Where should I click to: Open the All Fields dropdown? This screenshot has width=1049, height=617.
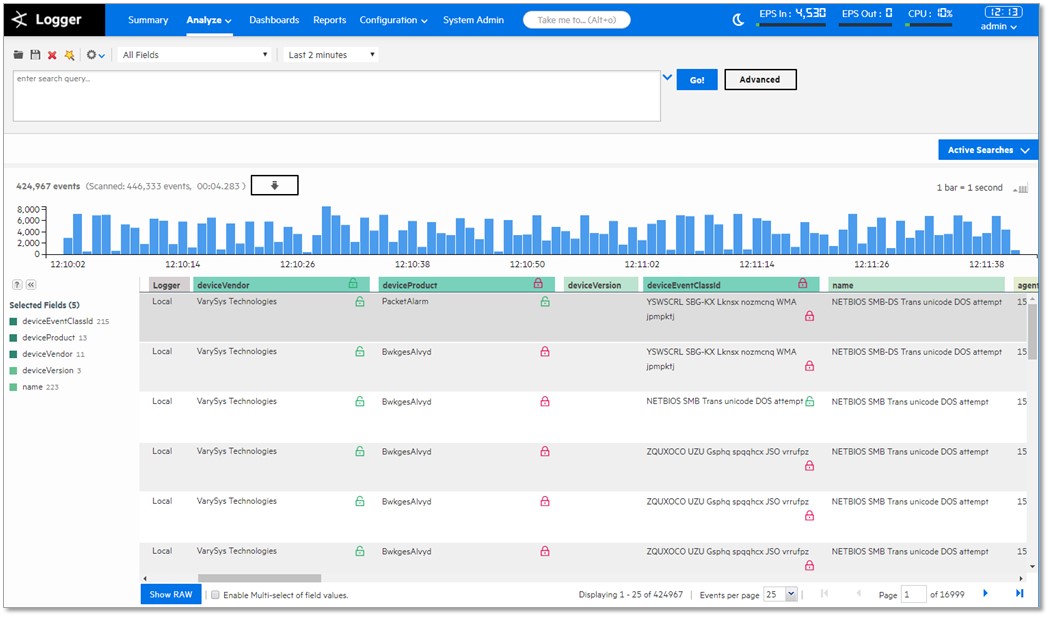coord(195,55)
